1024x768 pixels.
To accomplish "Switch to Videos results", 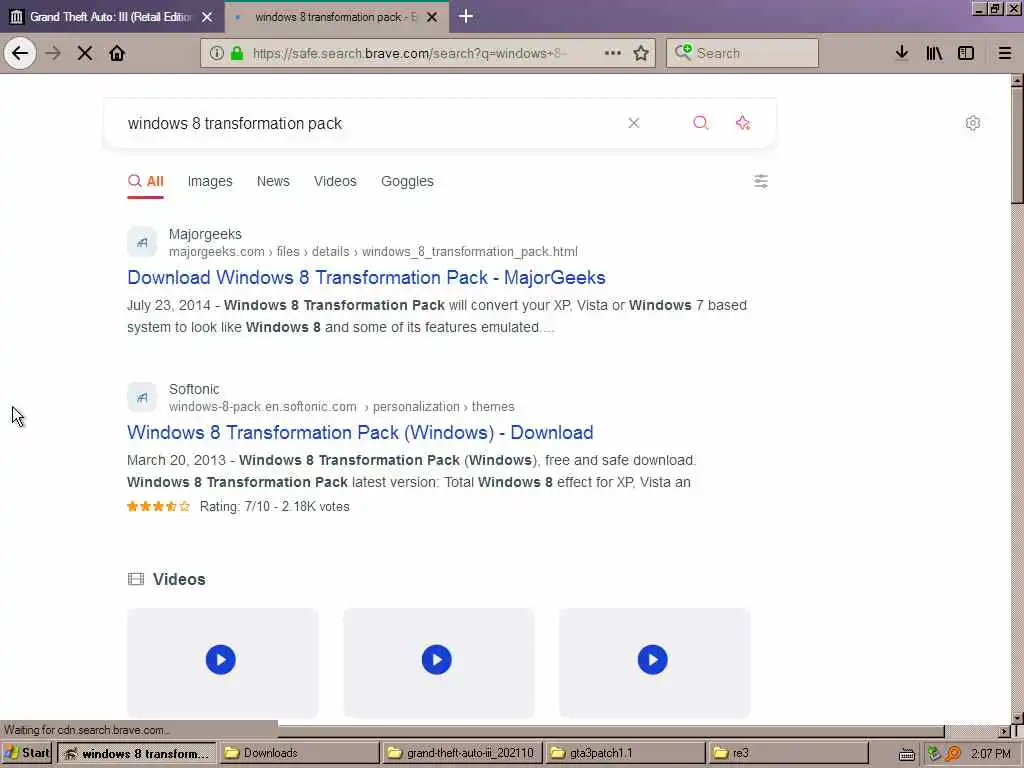I will pyautogui.click(x=335, y=181).
